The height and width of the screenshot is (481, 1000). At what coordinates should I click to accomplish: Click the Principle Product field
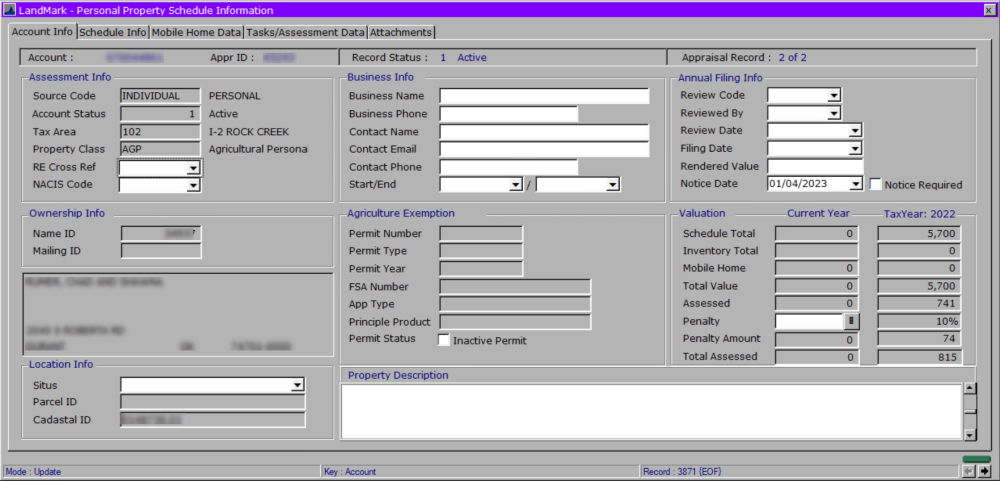coord(515,322)
